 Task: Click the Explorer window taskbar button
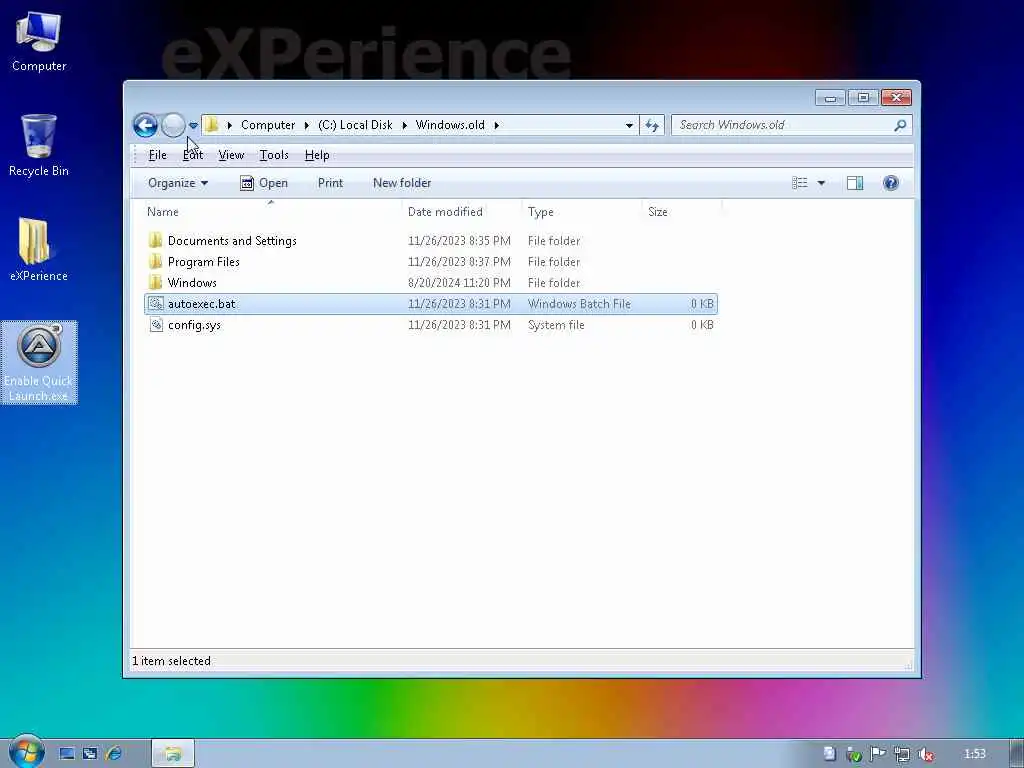[x=173, y=754]
